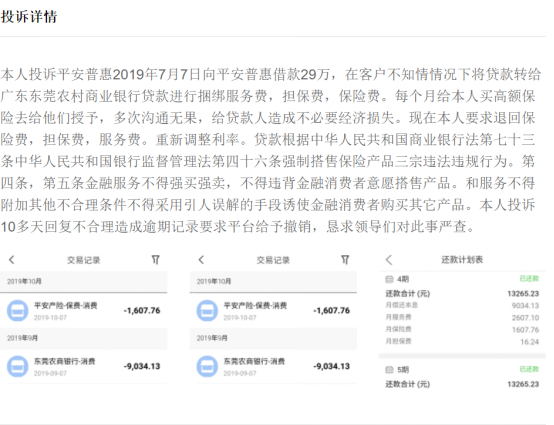Click calendar icon next to 4期
Viewport: 554px width, 425px height.
coord(389,279)
